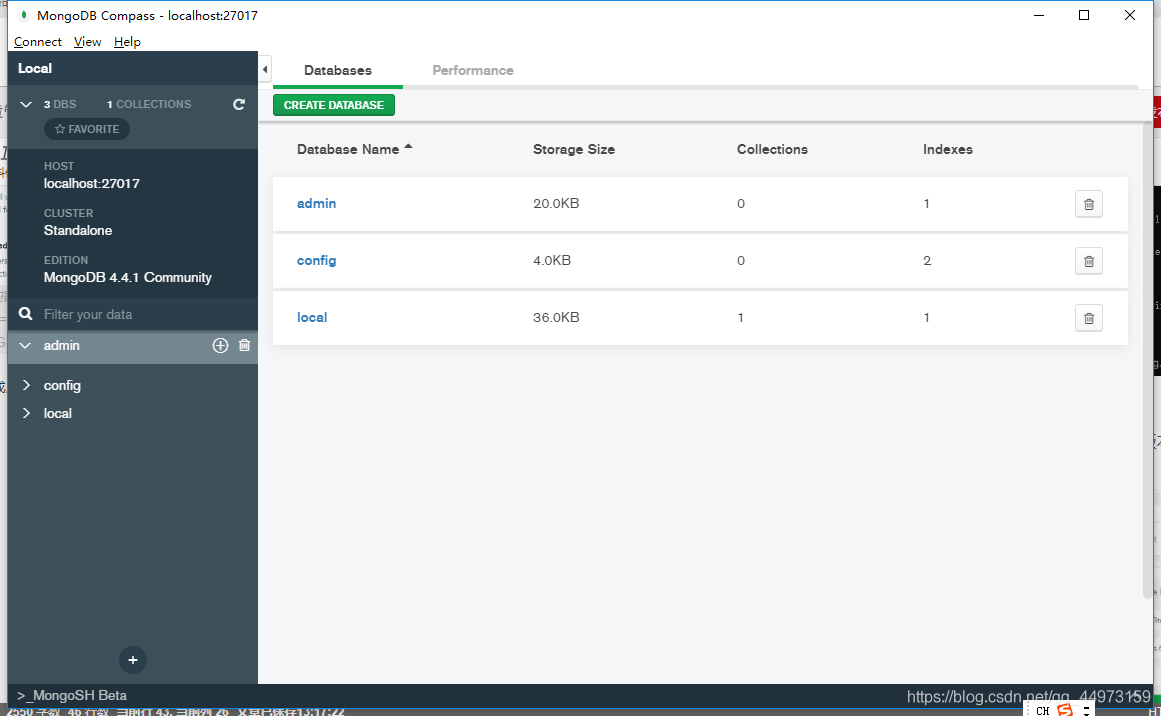Expand the MongoSH Beta shell bar
1161x716 pixels.
pyautogui.click(x=72, y=695)
